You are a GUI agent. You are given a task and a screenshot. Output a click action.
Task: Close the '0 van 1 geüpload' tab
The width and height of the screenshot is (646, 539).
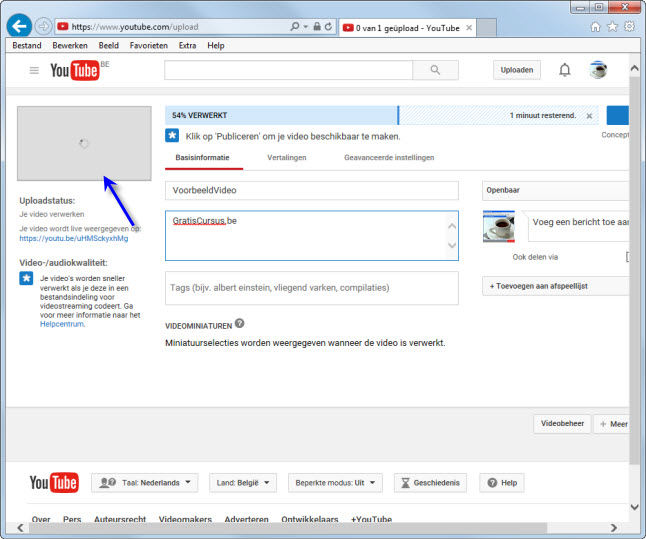[x=469, y=28]
